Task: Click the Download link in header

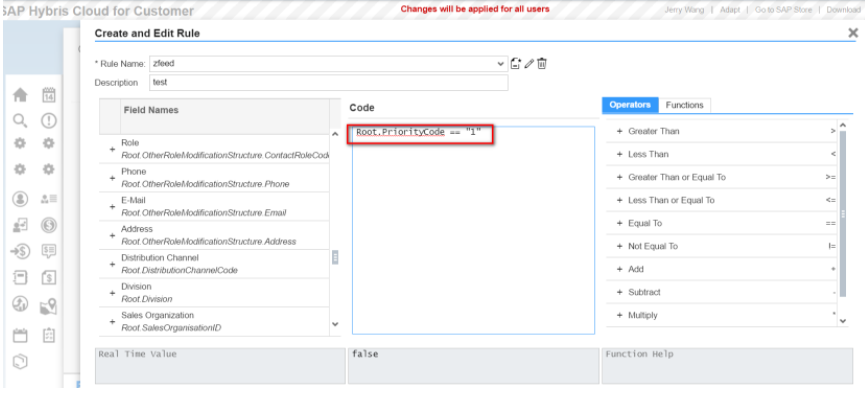Action: click(x=843, y=9)
